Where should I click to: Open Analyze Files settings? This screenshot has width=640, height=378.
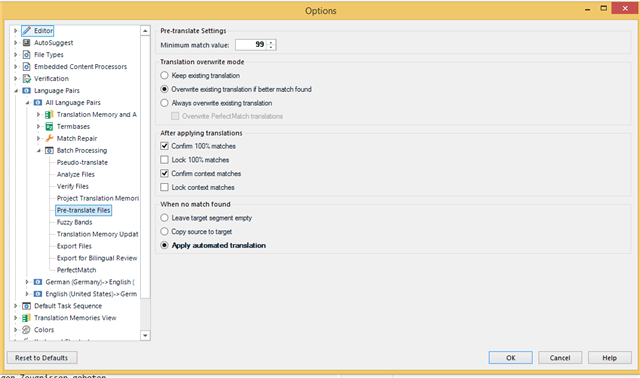[76, 174]
